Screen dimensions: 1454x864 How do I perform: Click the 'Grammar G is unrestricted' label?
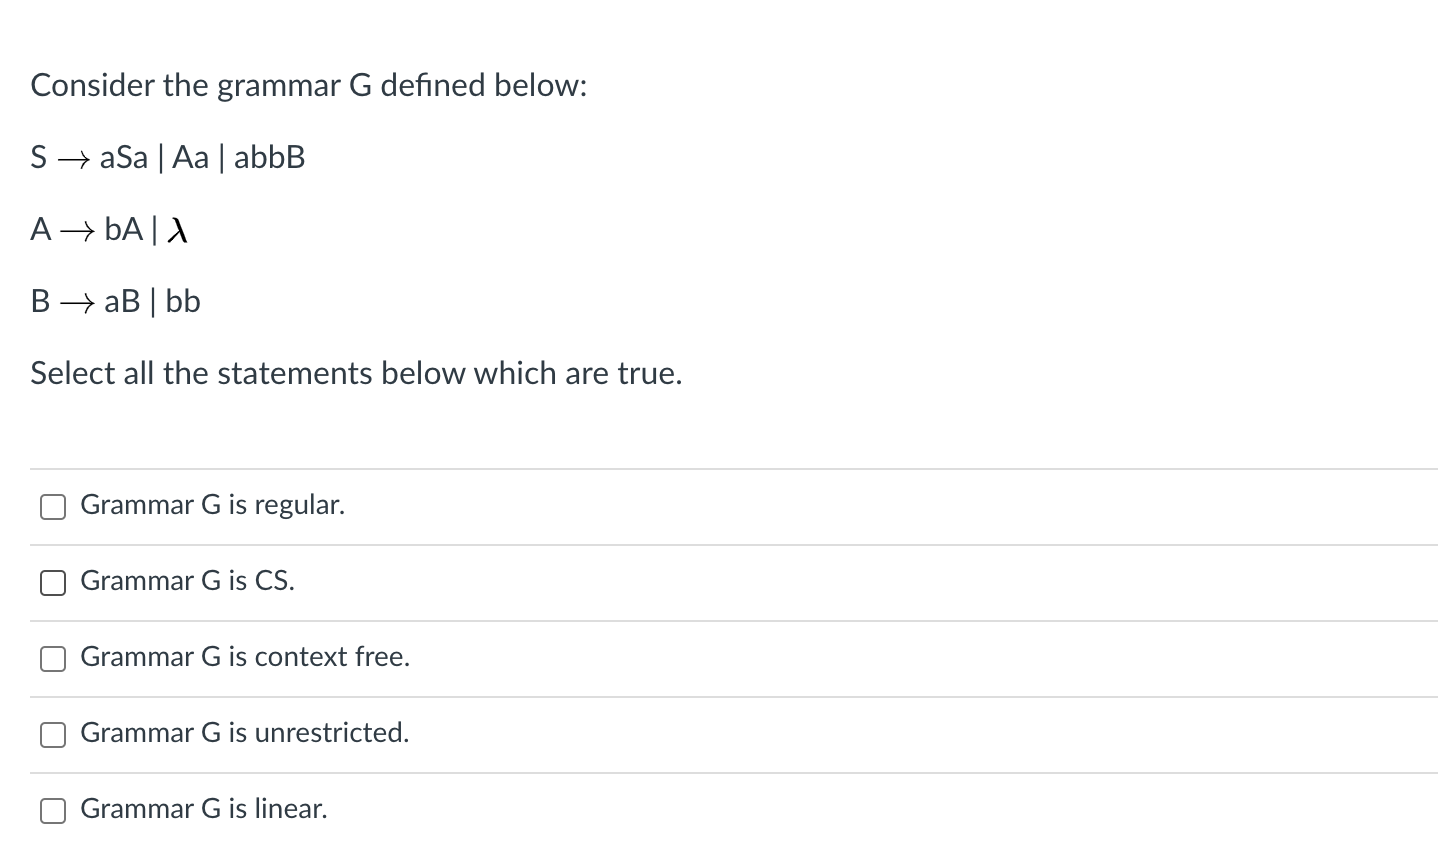pyautogui.click(x=246, y=733)
